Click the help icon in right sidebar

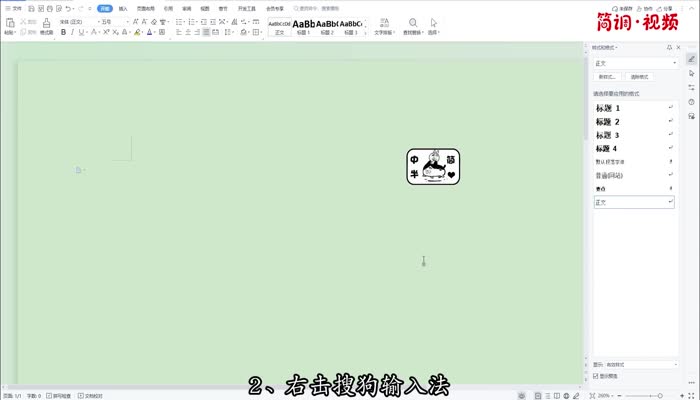pyautogui.click(x=691, y=101)
